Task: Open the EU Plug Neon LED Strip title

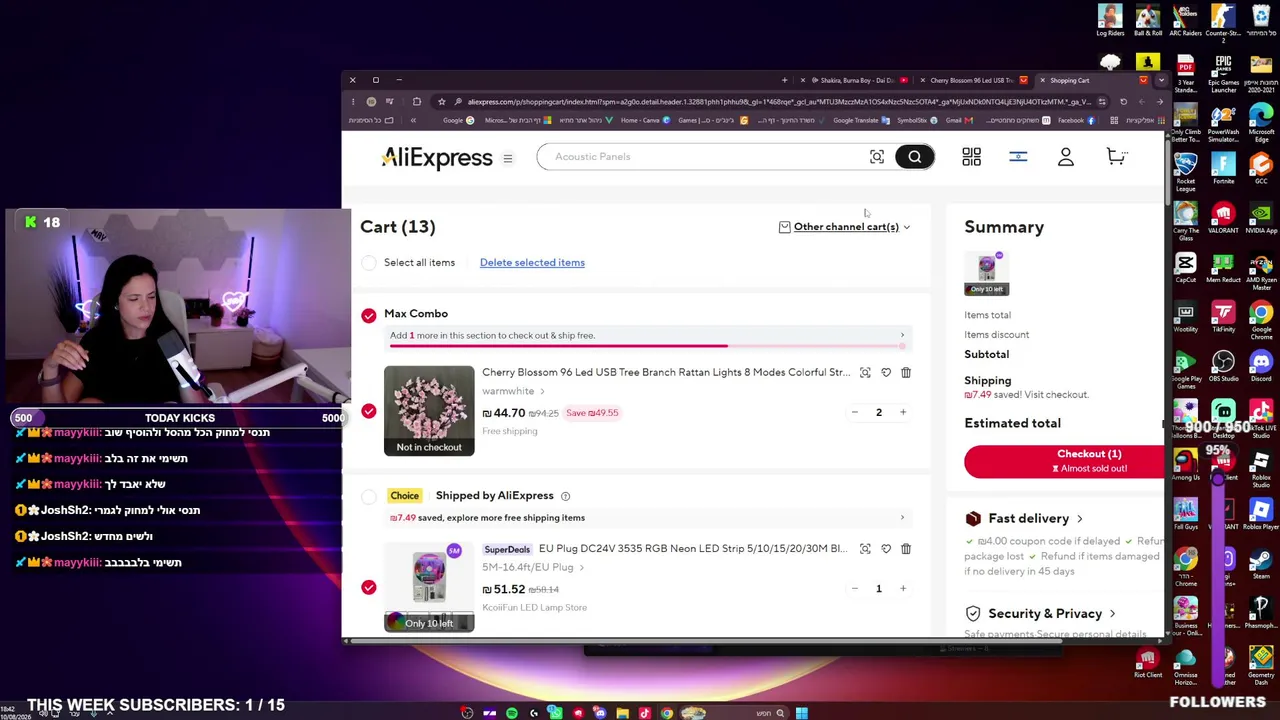Action: click(692, 548)
